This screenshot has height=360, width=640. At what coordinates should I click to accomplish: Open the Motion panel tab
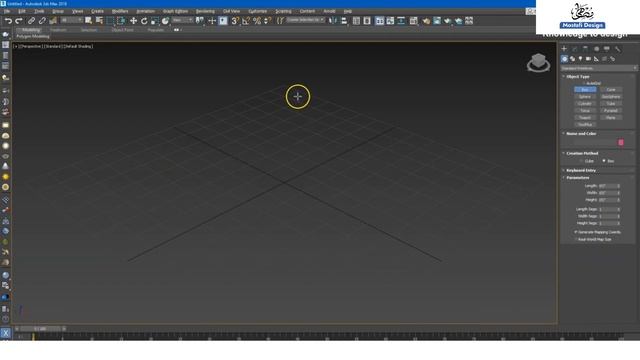pyautogui.click(x=596, y=49)
